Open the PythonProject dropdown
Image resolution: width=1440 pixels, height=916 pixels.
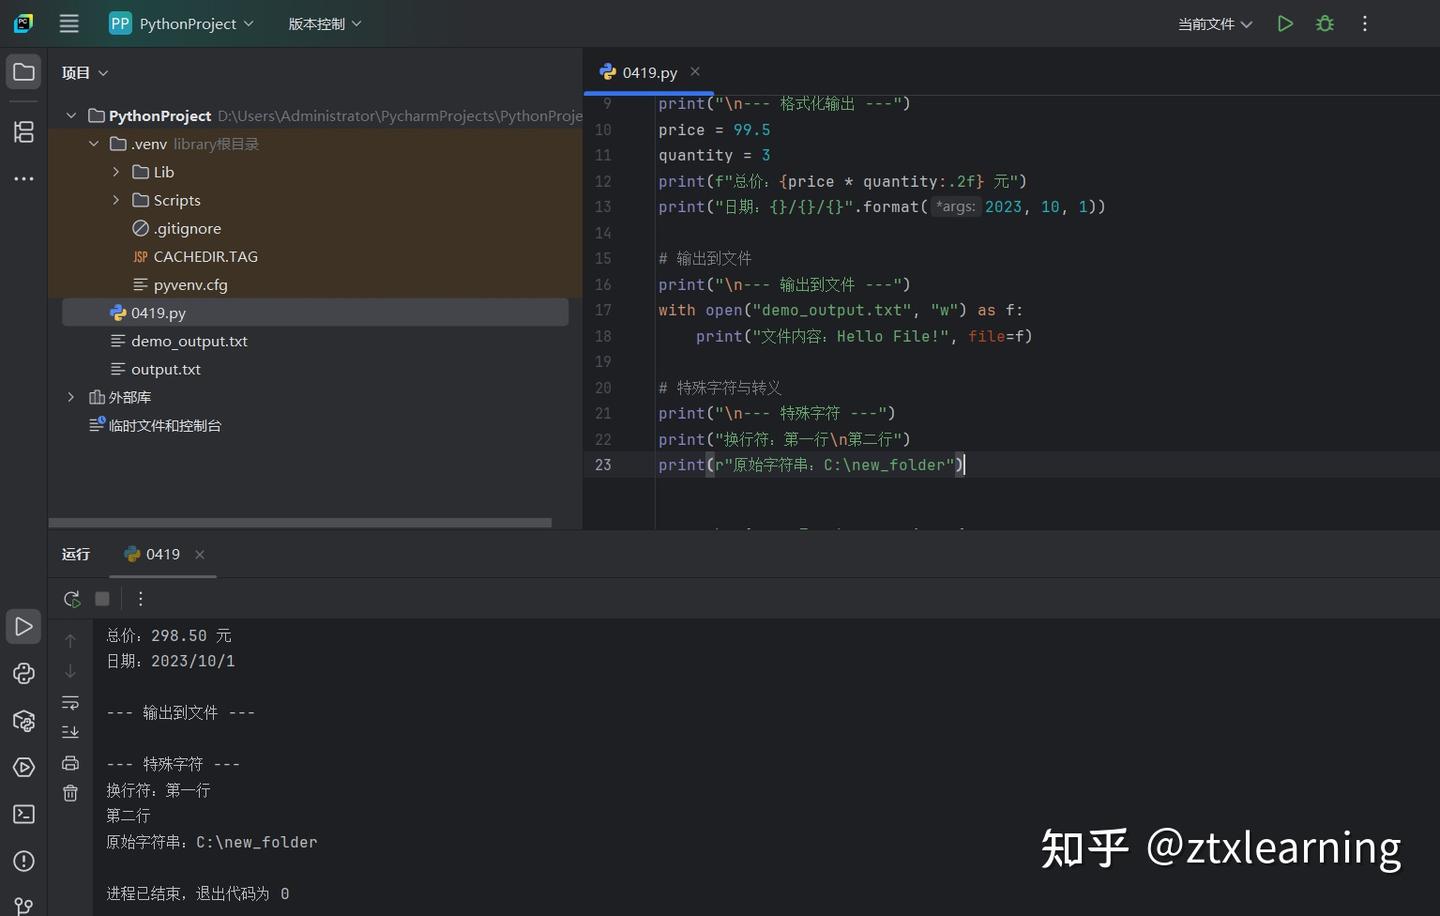coord(181,23)
